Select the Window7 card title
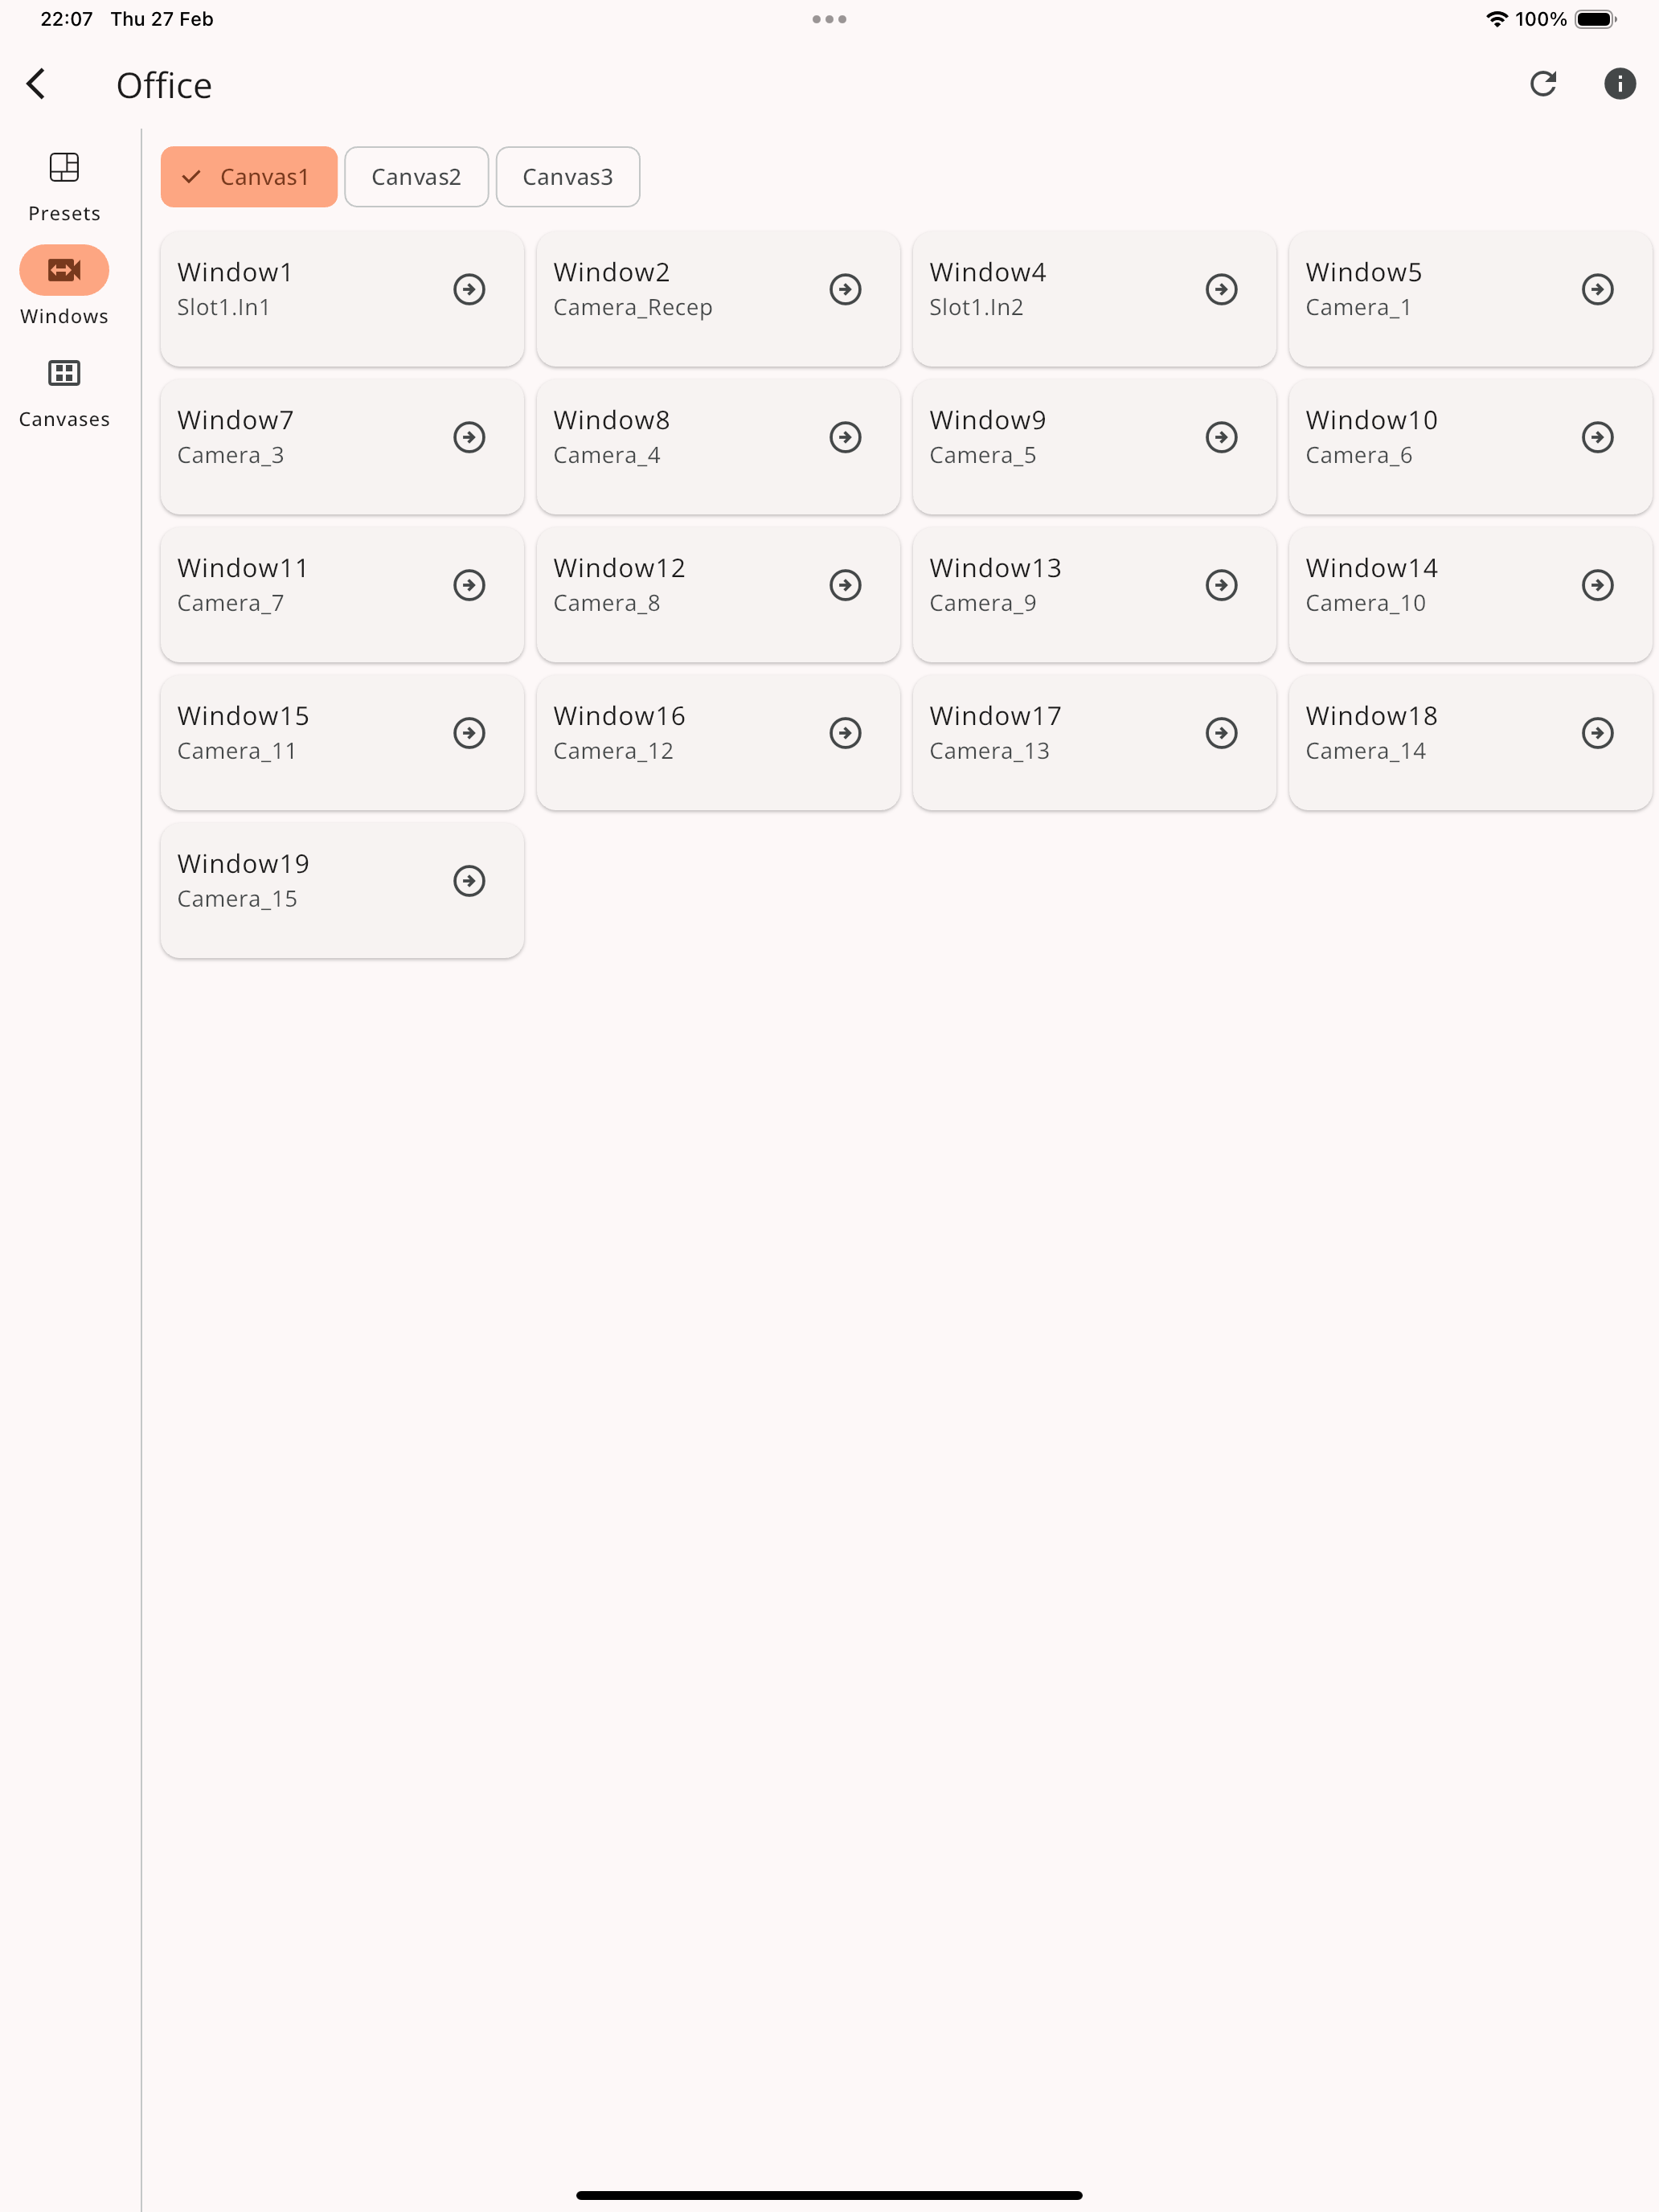Image resolution: width=1659 pixels, height=2212 pixels. (x=235, y=420)
